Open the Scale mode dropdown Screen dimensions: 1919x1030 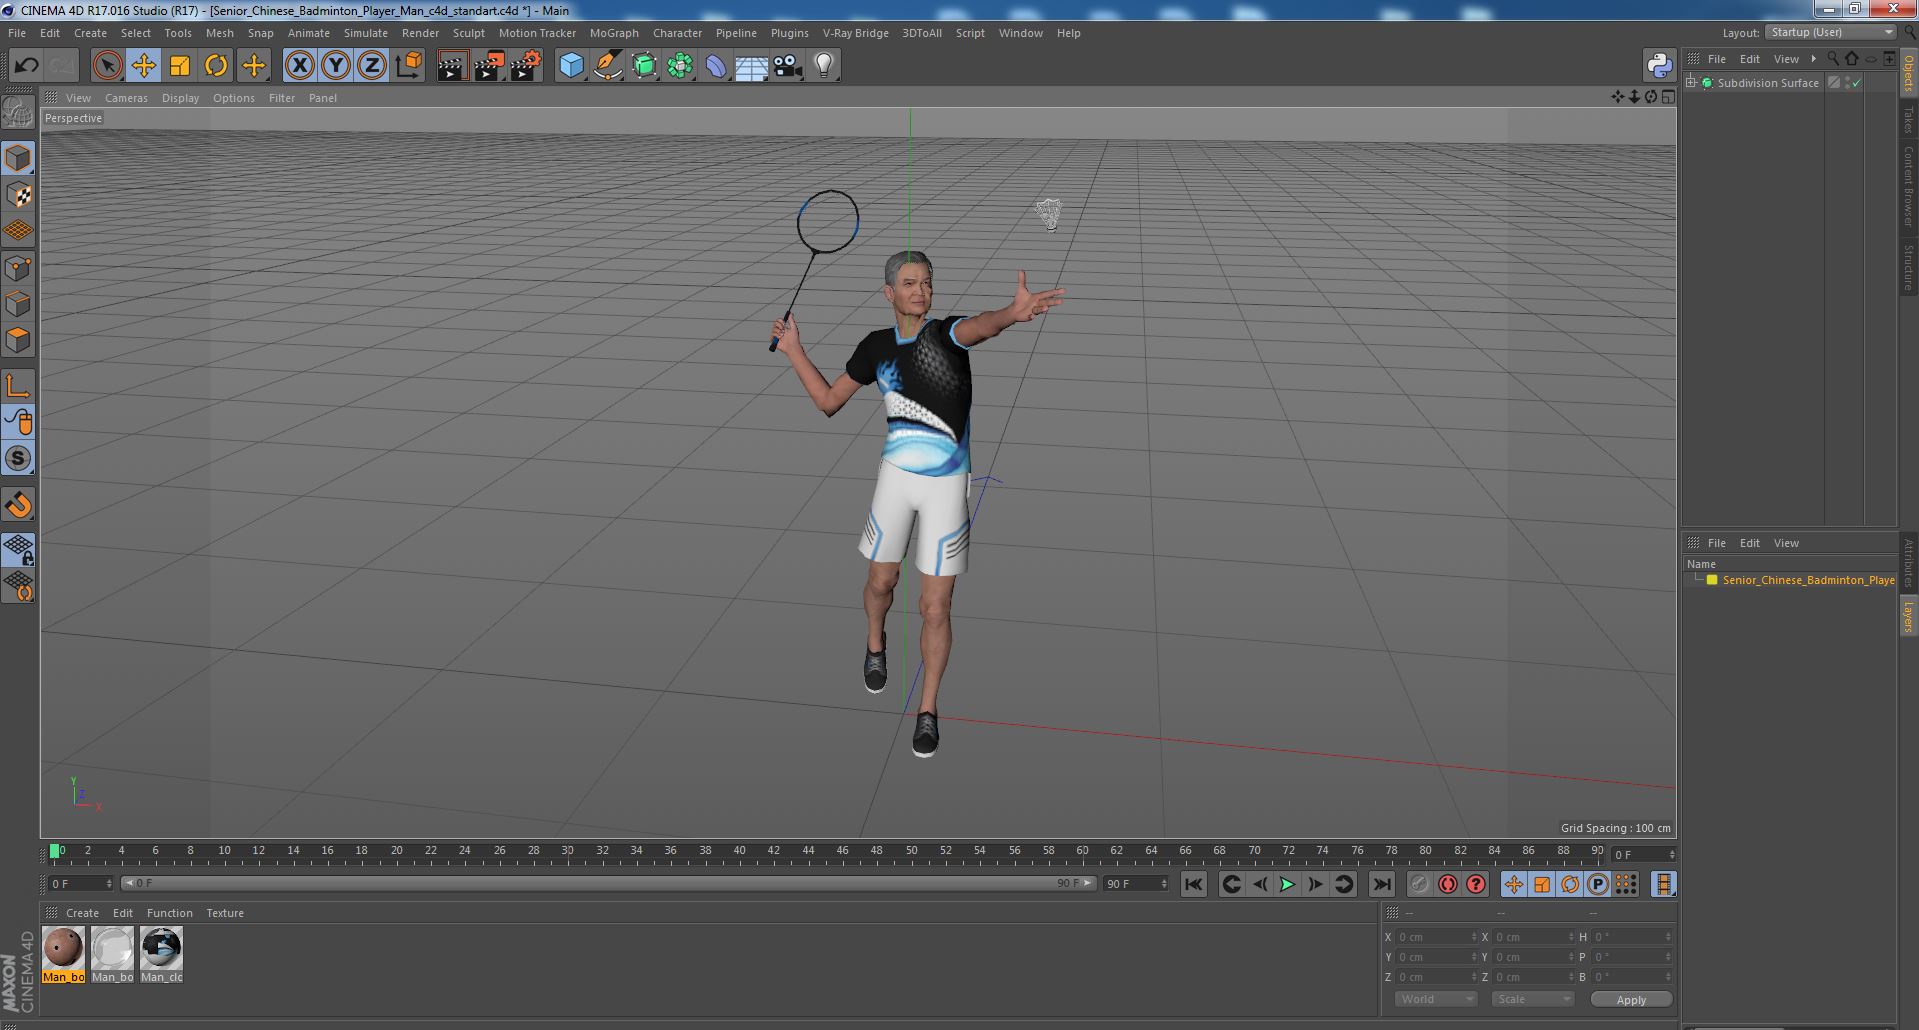(x=1533, y=999)
